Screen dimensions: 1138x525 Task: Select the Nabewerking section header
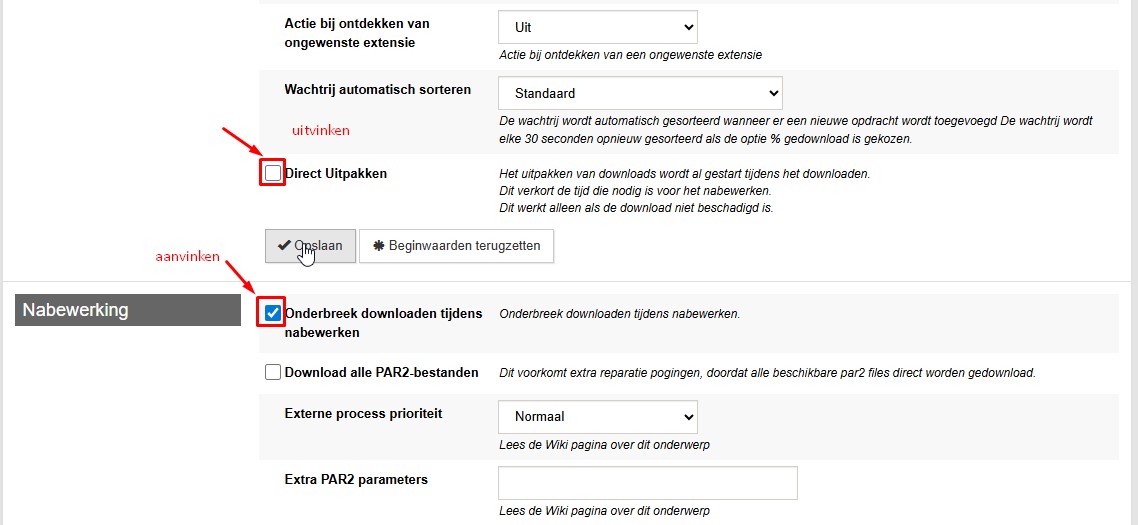click(x=128, y=310)
